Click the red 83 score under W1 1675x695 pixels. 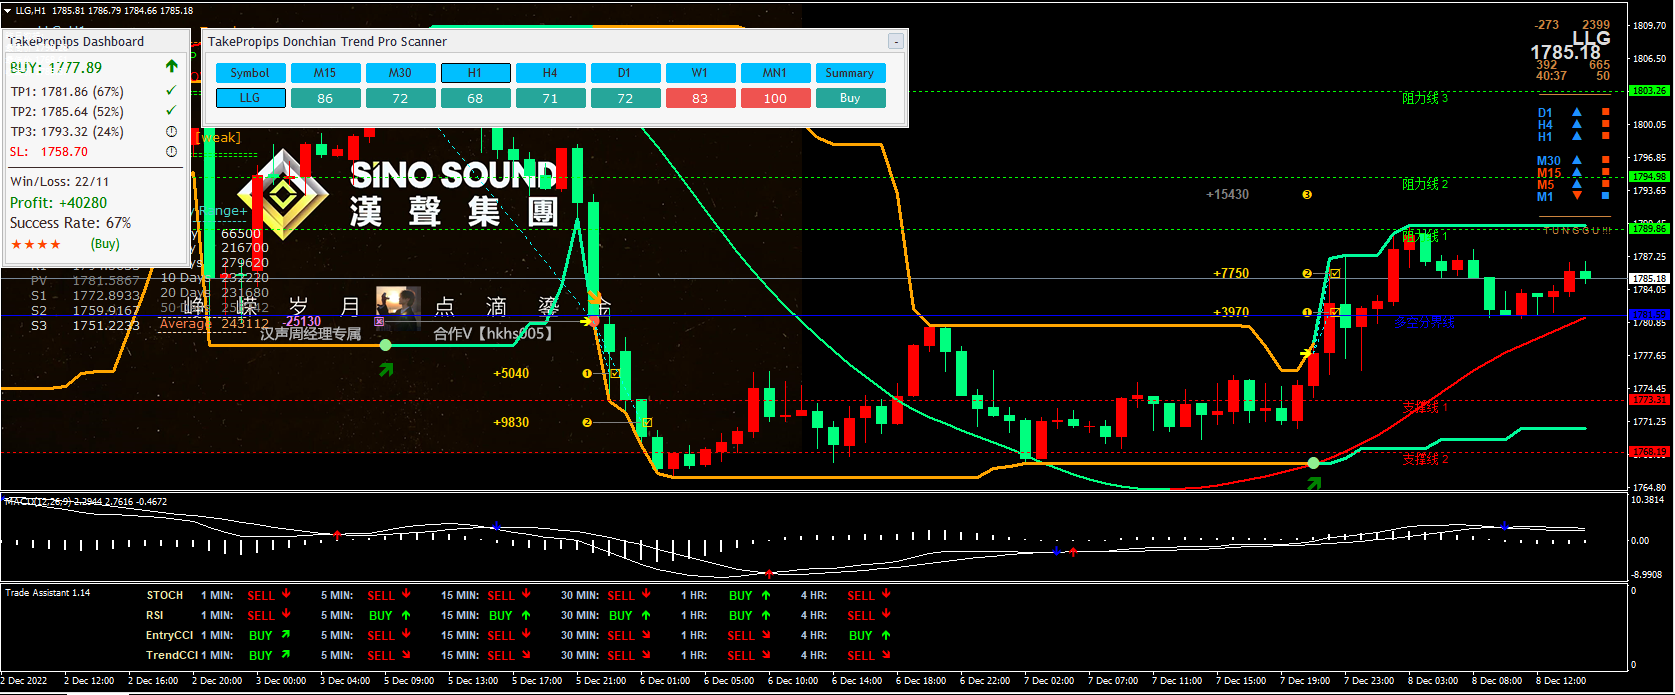(700, 98)
